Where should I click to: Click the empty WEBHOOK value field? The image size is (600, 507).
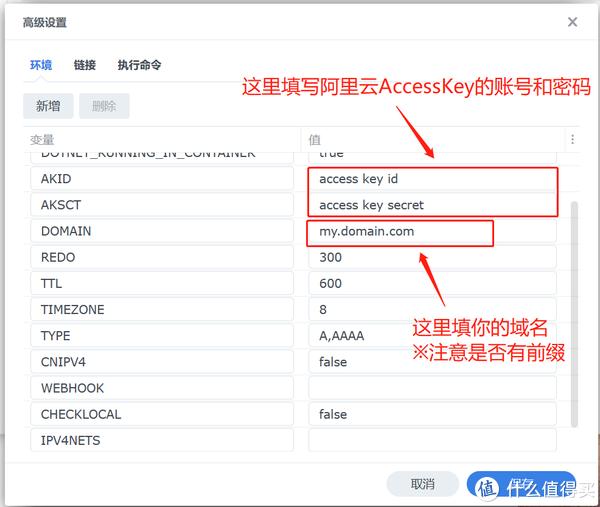432,388
